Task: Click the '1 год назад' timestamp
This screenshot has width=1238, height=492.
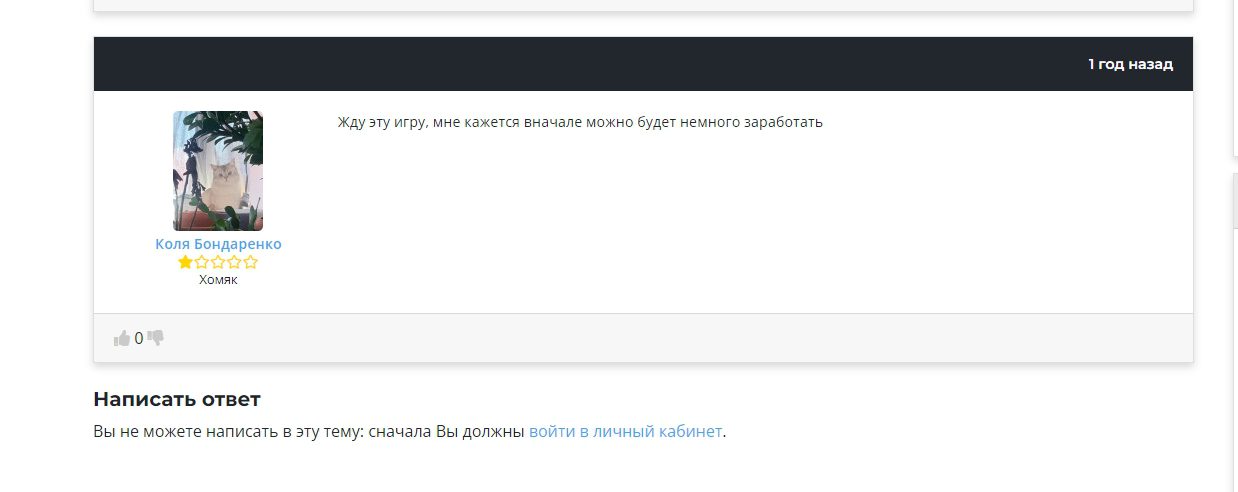Action: coord(1130,64)
